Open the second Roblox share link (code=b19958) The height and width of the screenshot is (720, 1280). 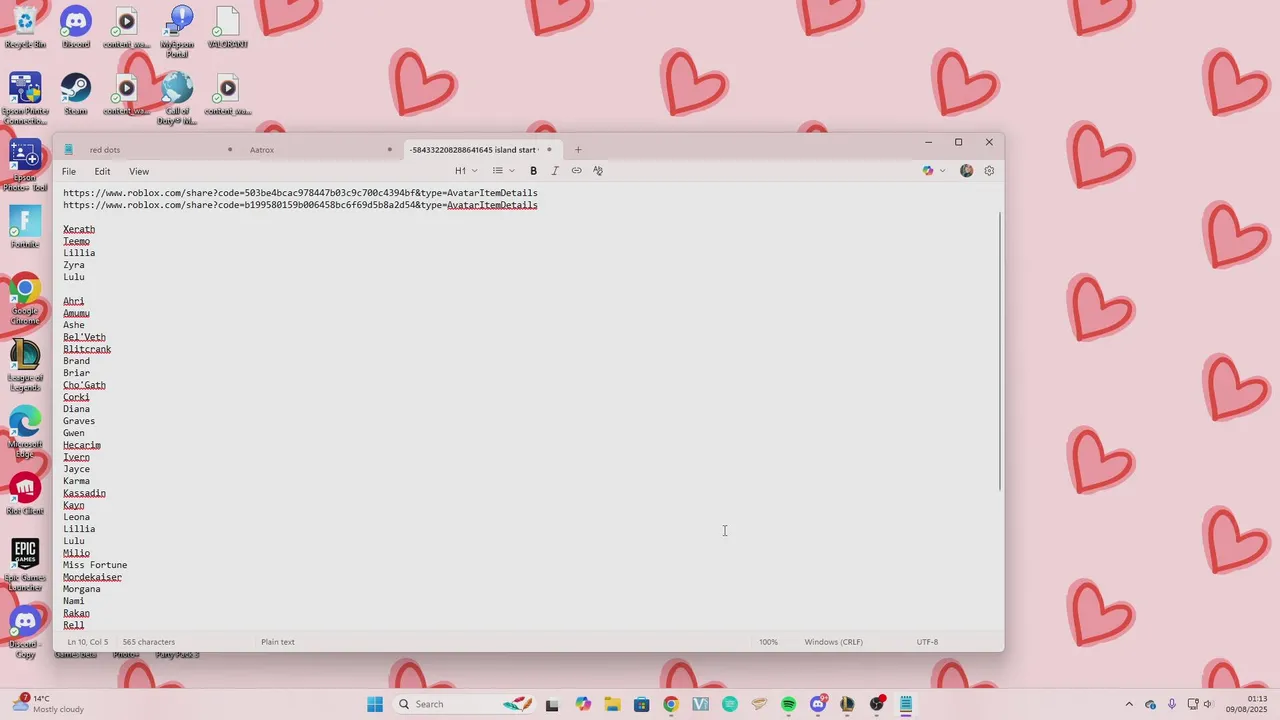300,205
